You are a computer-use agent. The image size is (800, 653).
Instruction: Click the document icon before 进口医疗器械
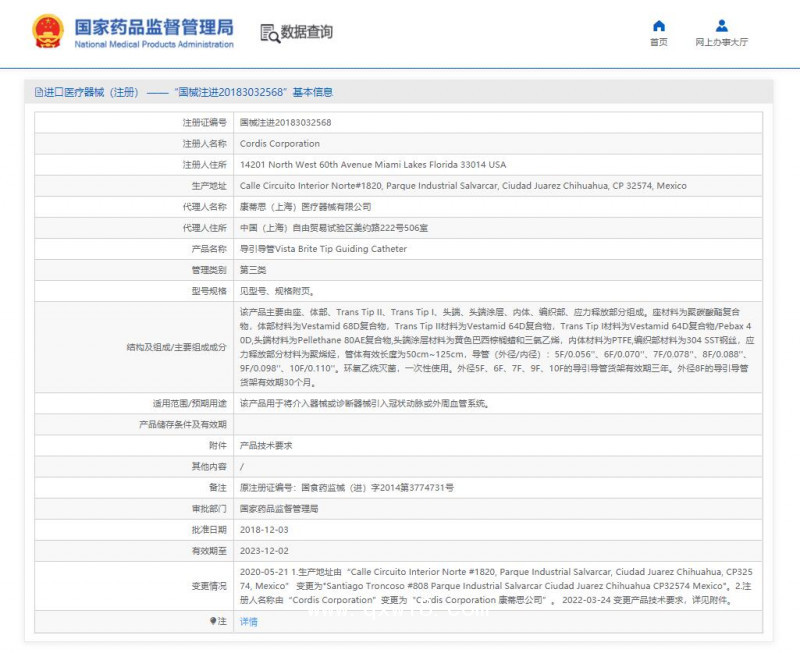tap(39, 92)
